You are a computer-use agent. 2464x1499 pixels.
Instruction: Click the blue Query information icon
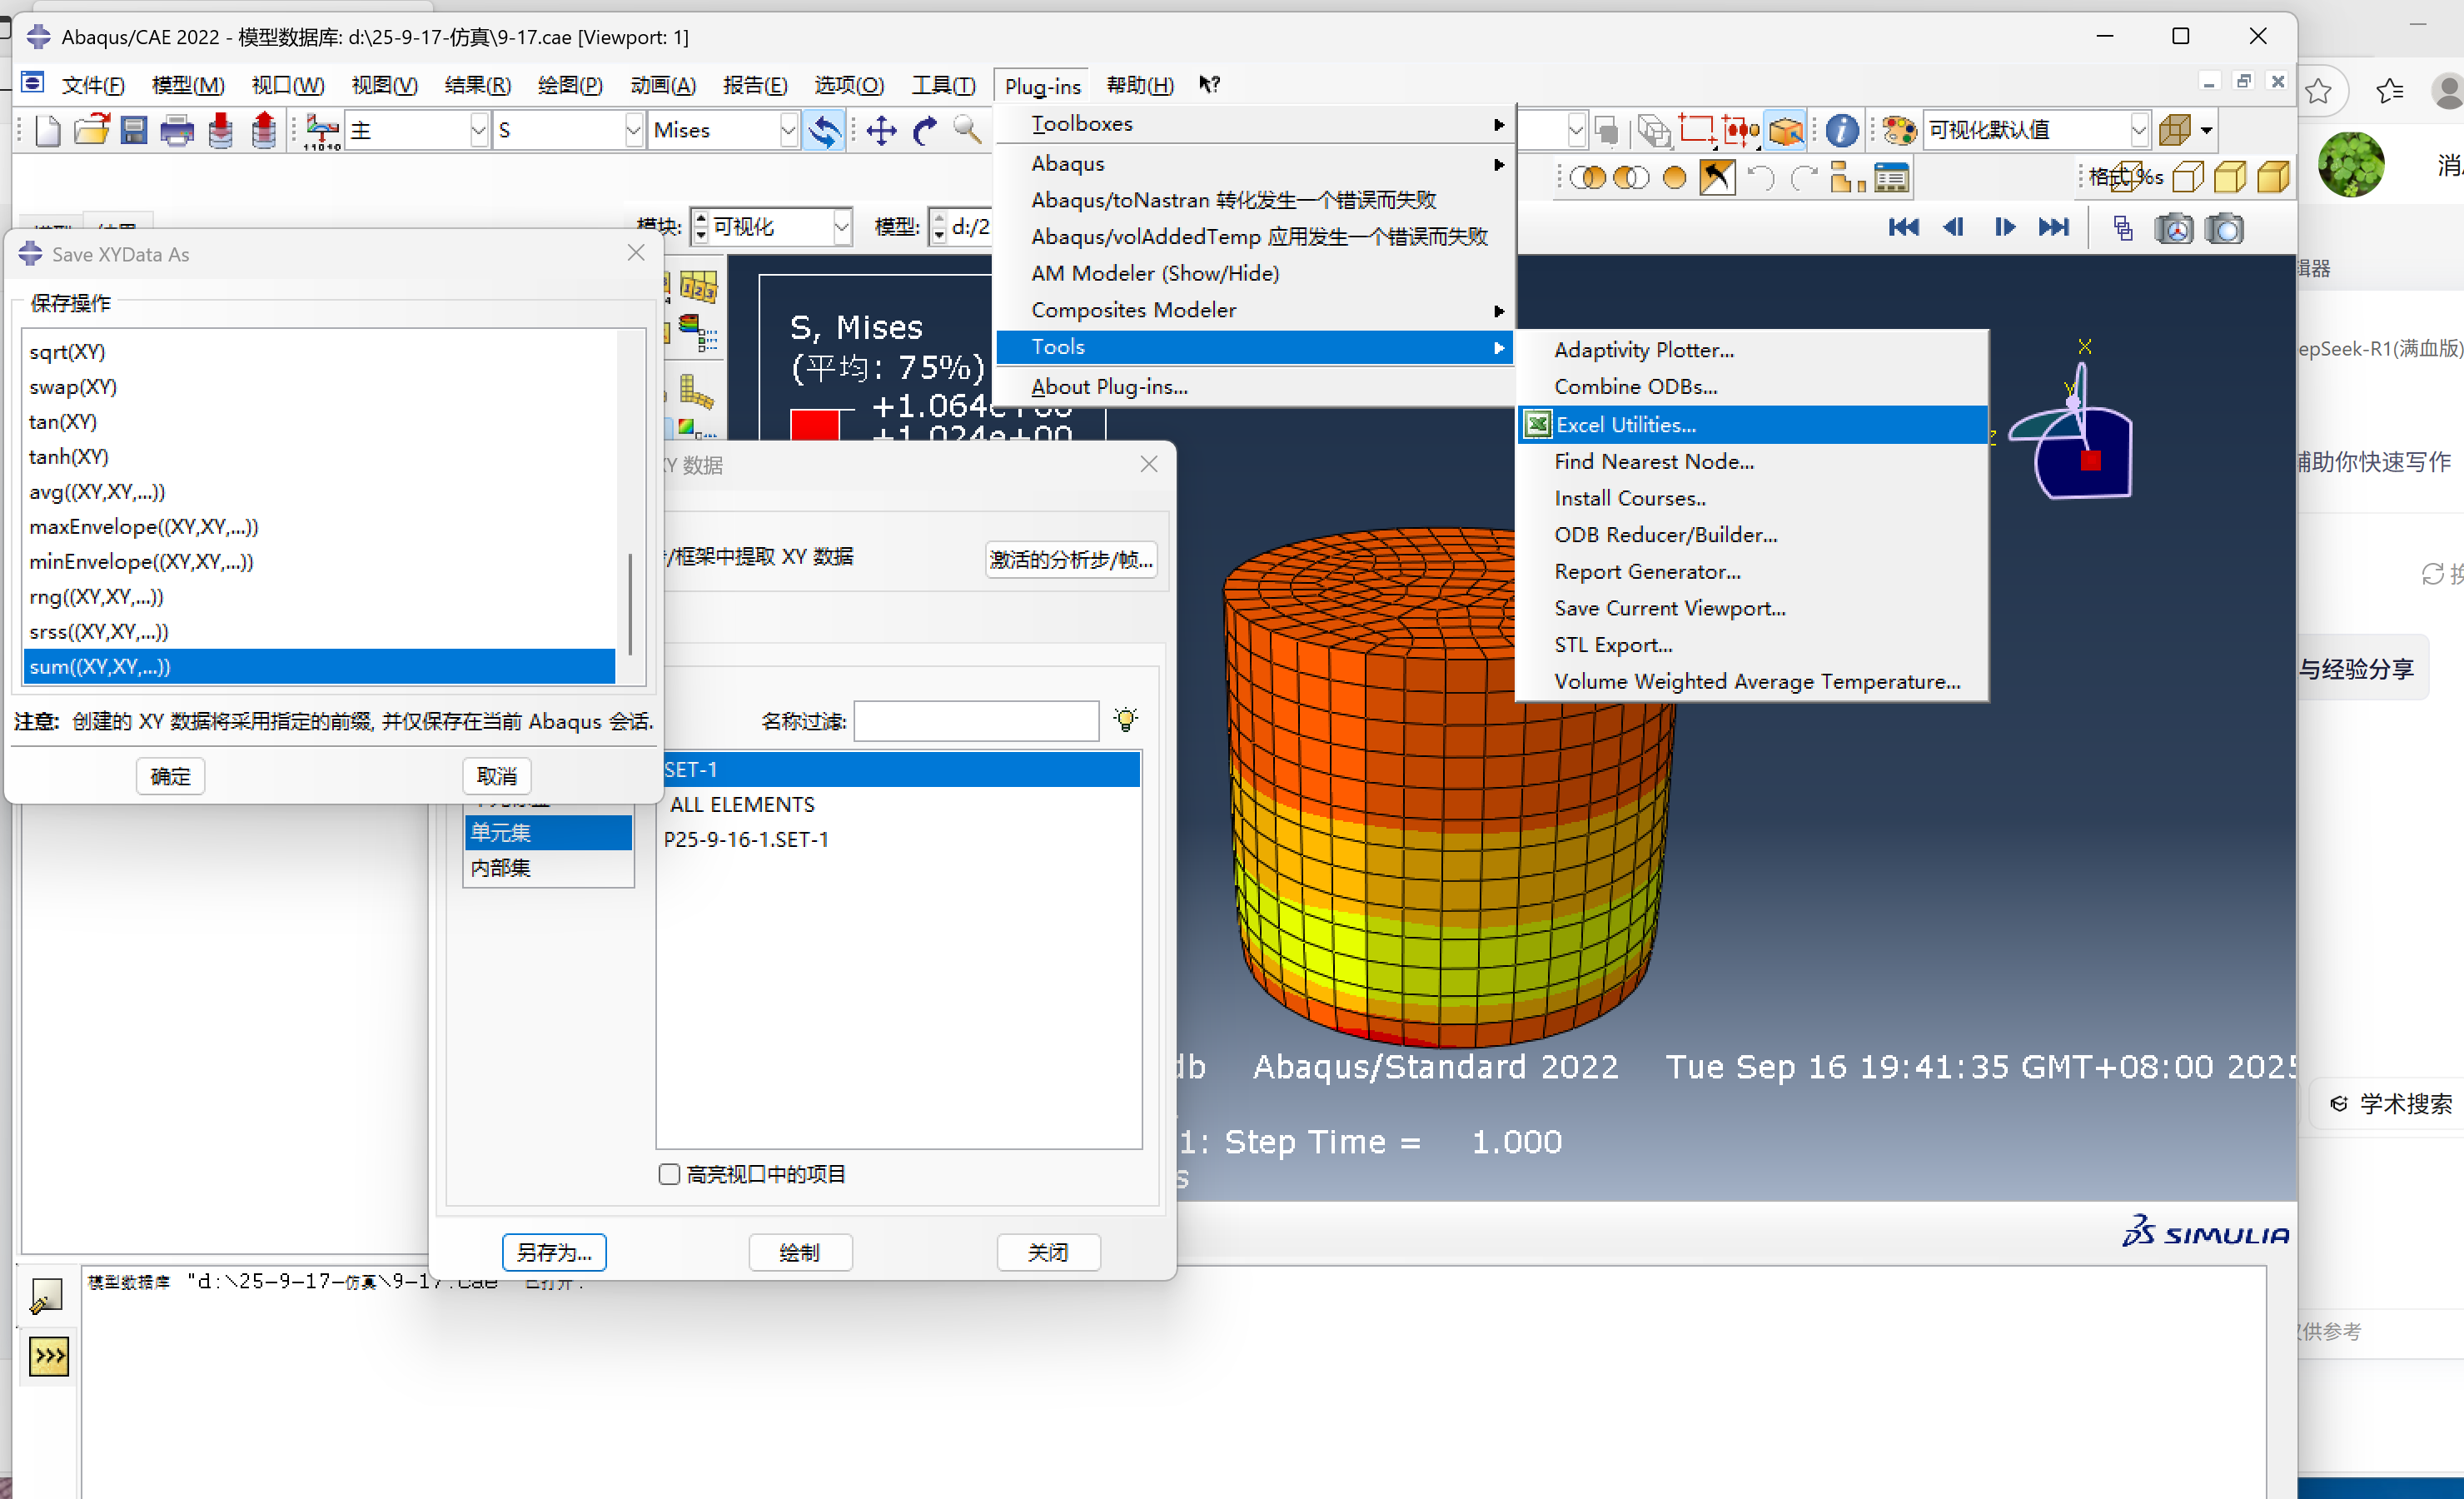click(1842, 130)
